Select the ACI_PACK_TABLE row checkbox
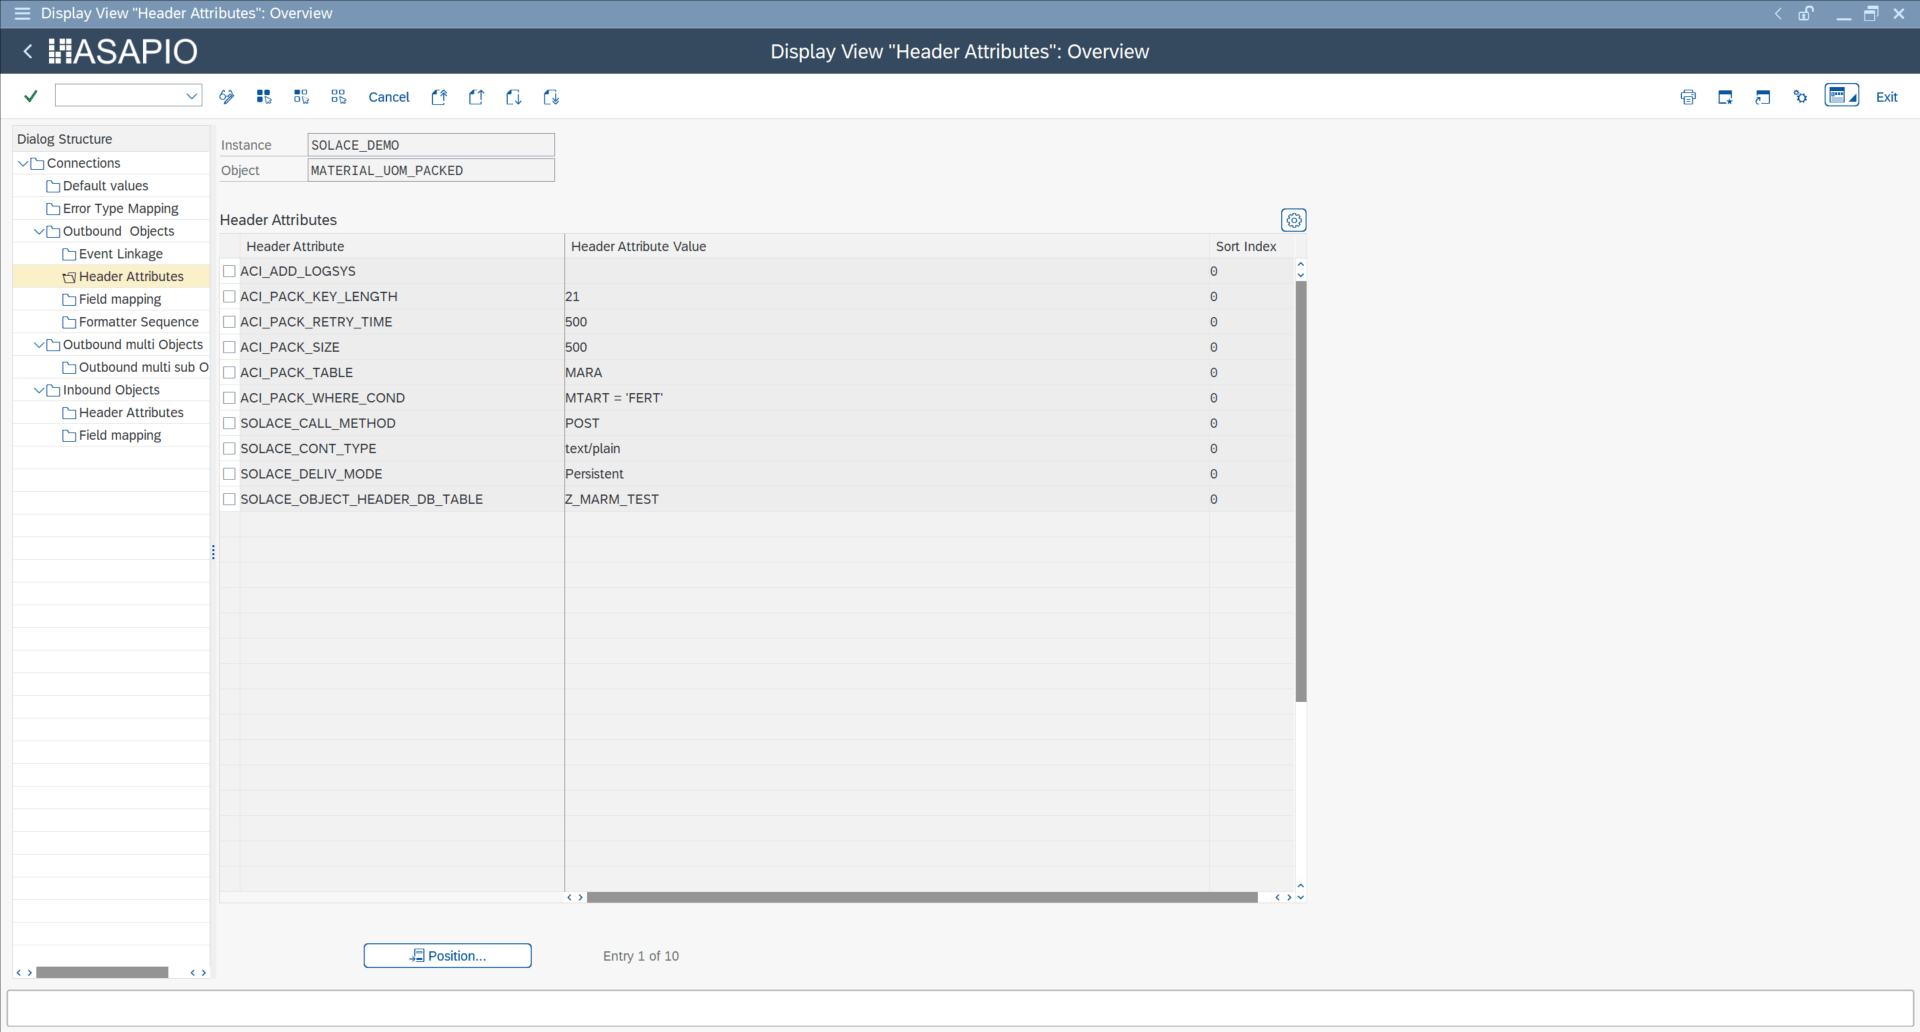 (229, 372)
